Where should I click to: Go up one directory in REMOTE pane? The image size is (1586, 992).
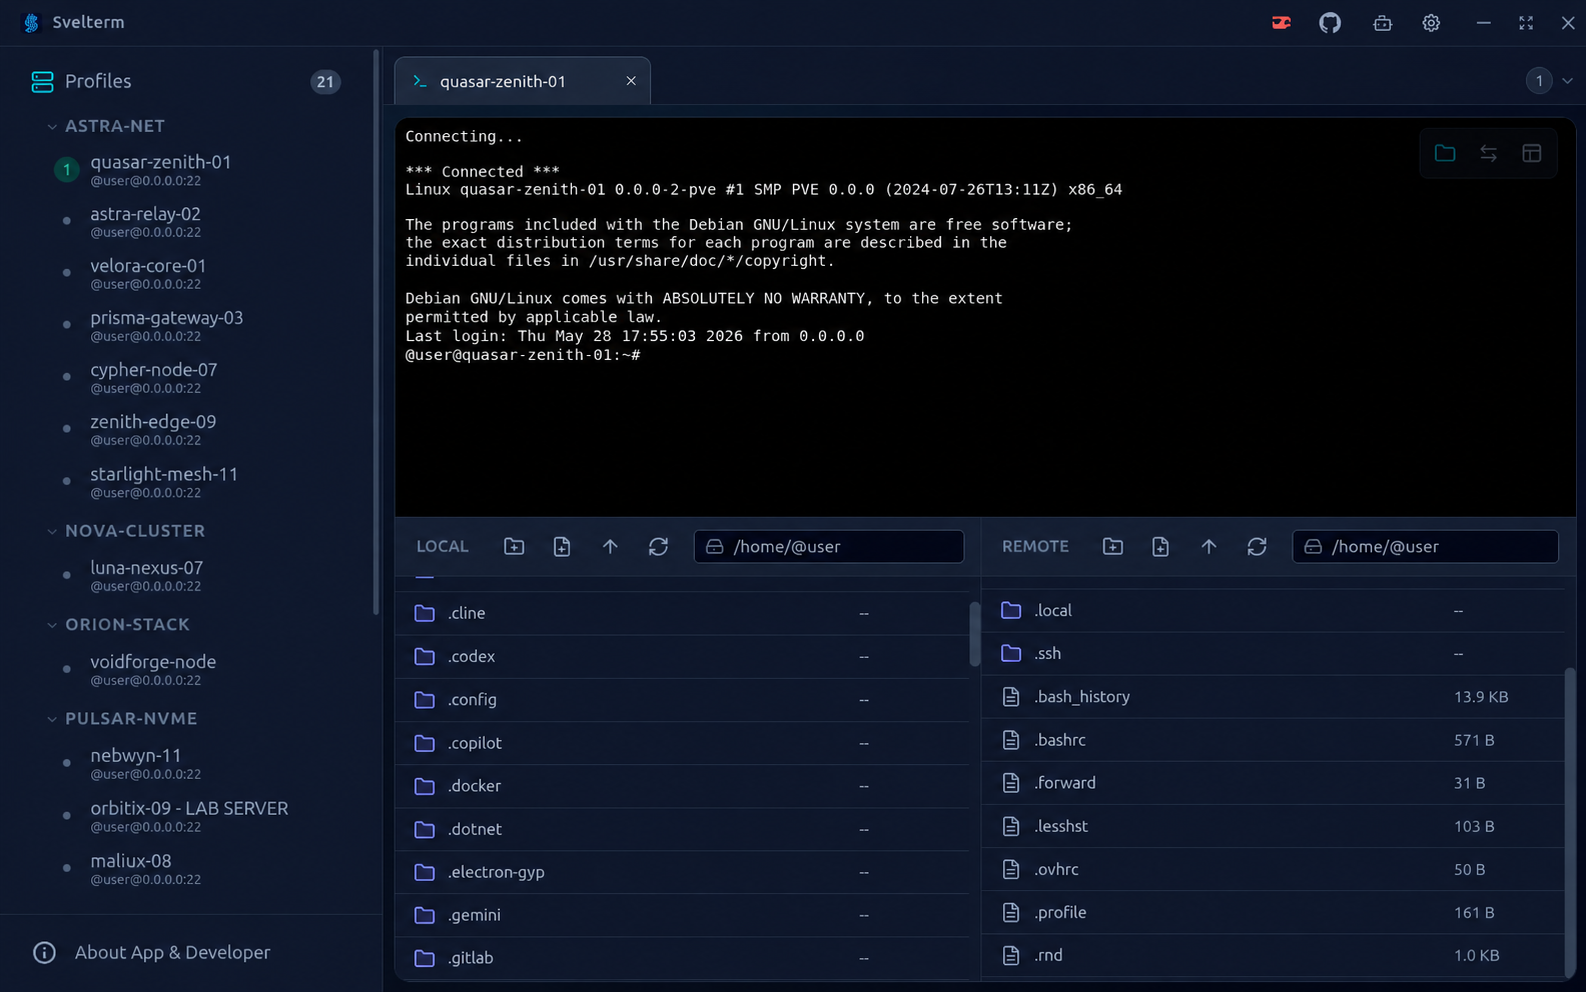(1209, 546)
